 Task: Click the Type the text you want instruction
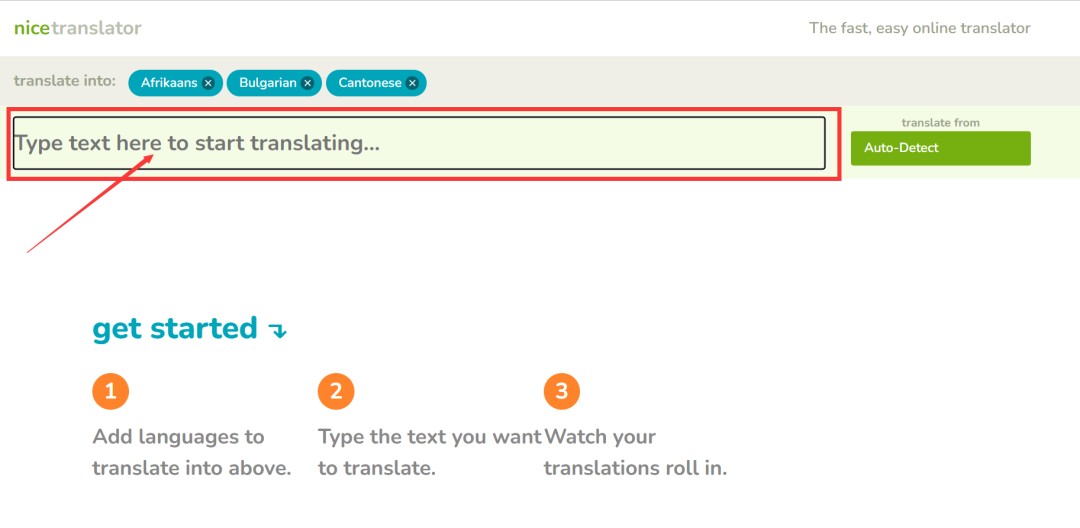pos(429,452)
